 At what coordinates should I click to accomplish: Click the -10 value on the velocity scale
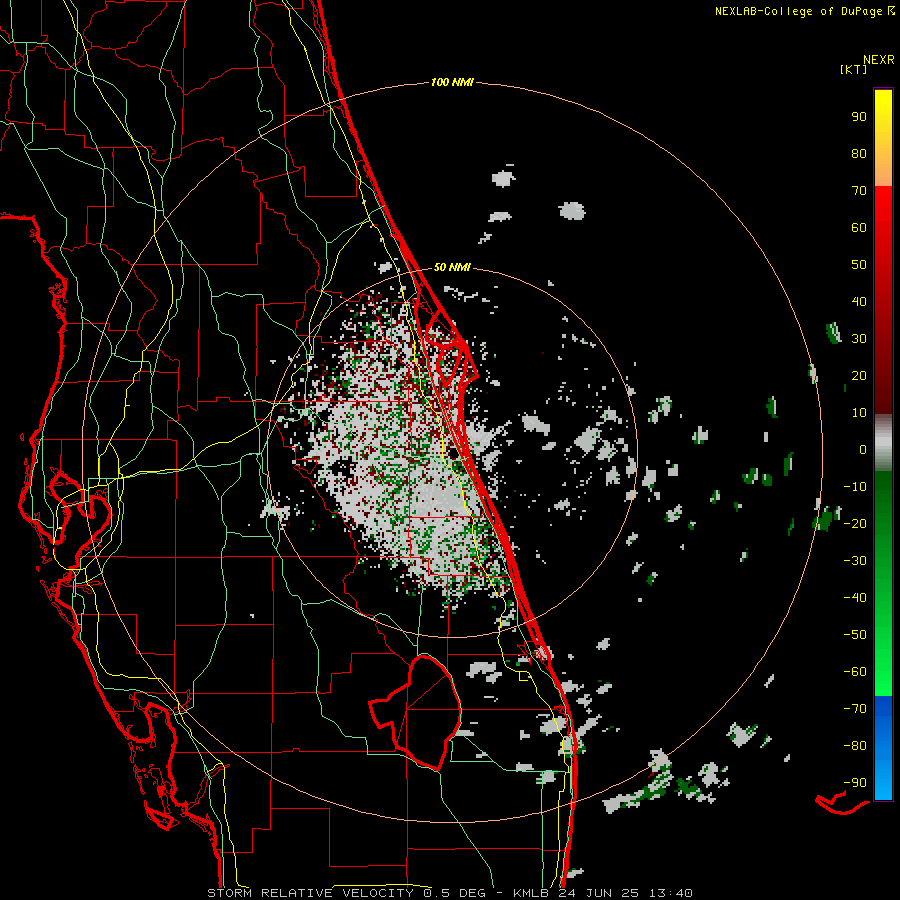pos(855,487)
